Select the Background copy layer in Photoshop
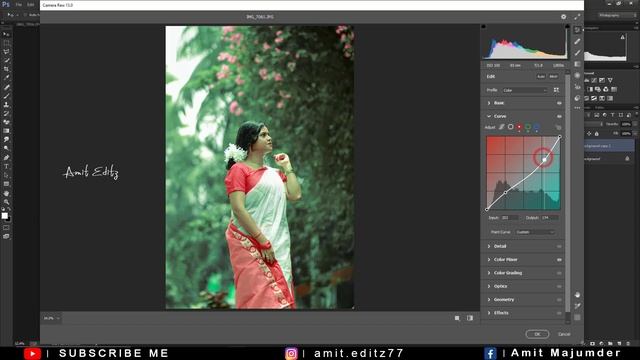 tap(609, 146)
